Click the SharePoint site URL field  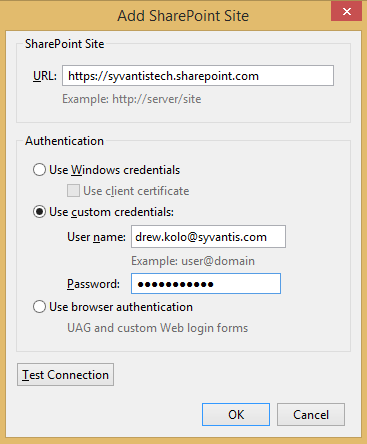coord(198,76)
